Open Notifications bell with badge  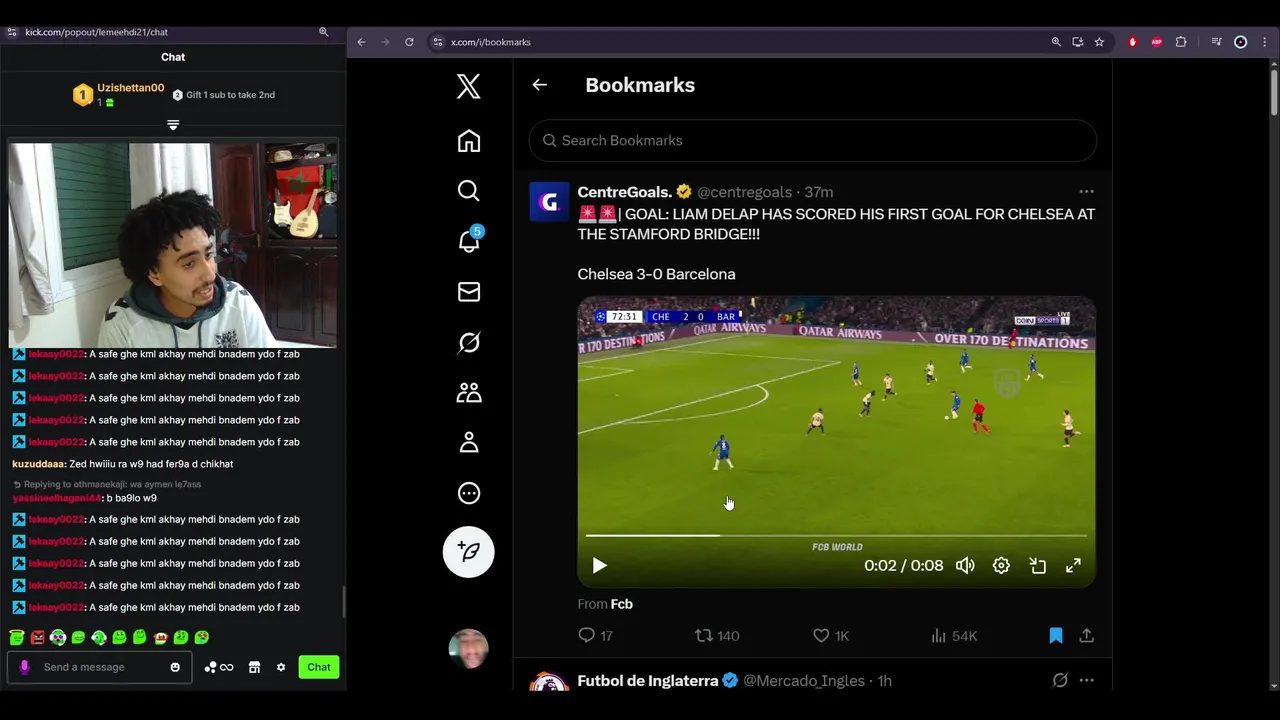coord(468,240)
